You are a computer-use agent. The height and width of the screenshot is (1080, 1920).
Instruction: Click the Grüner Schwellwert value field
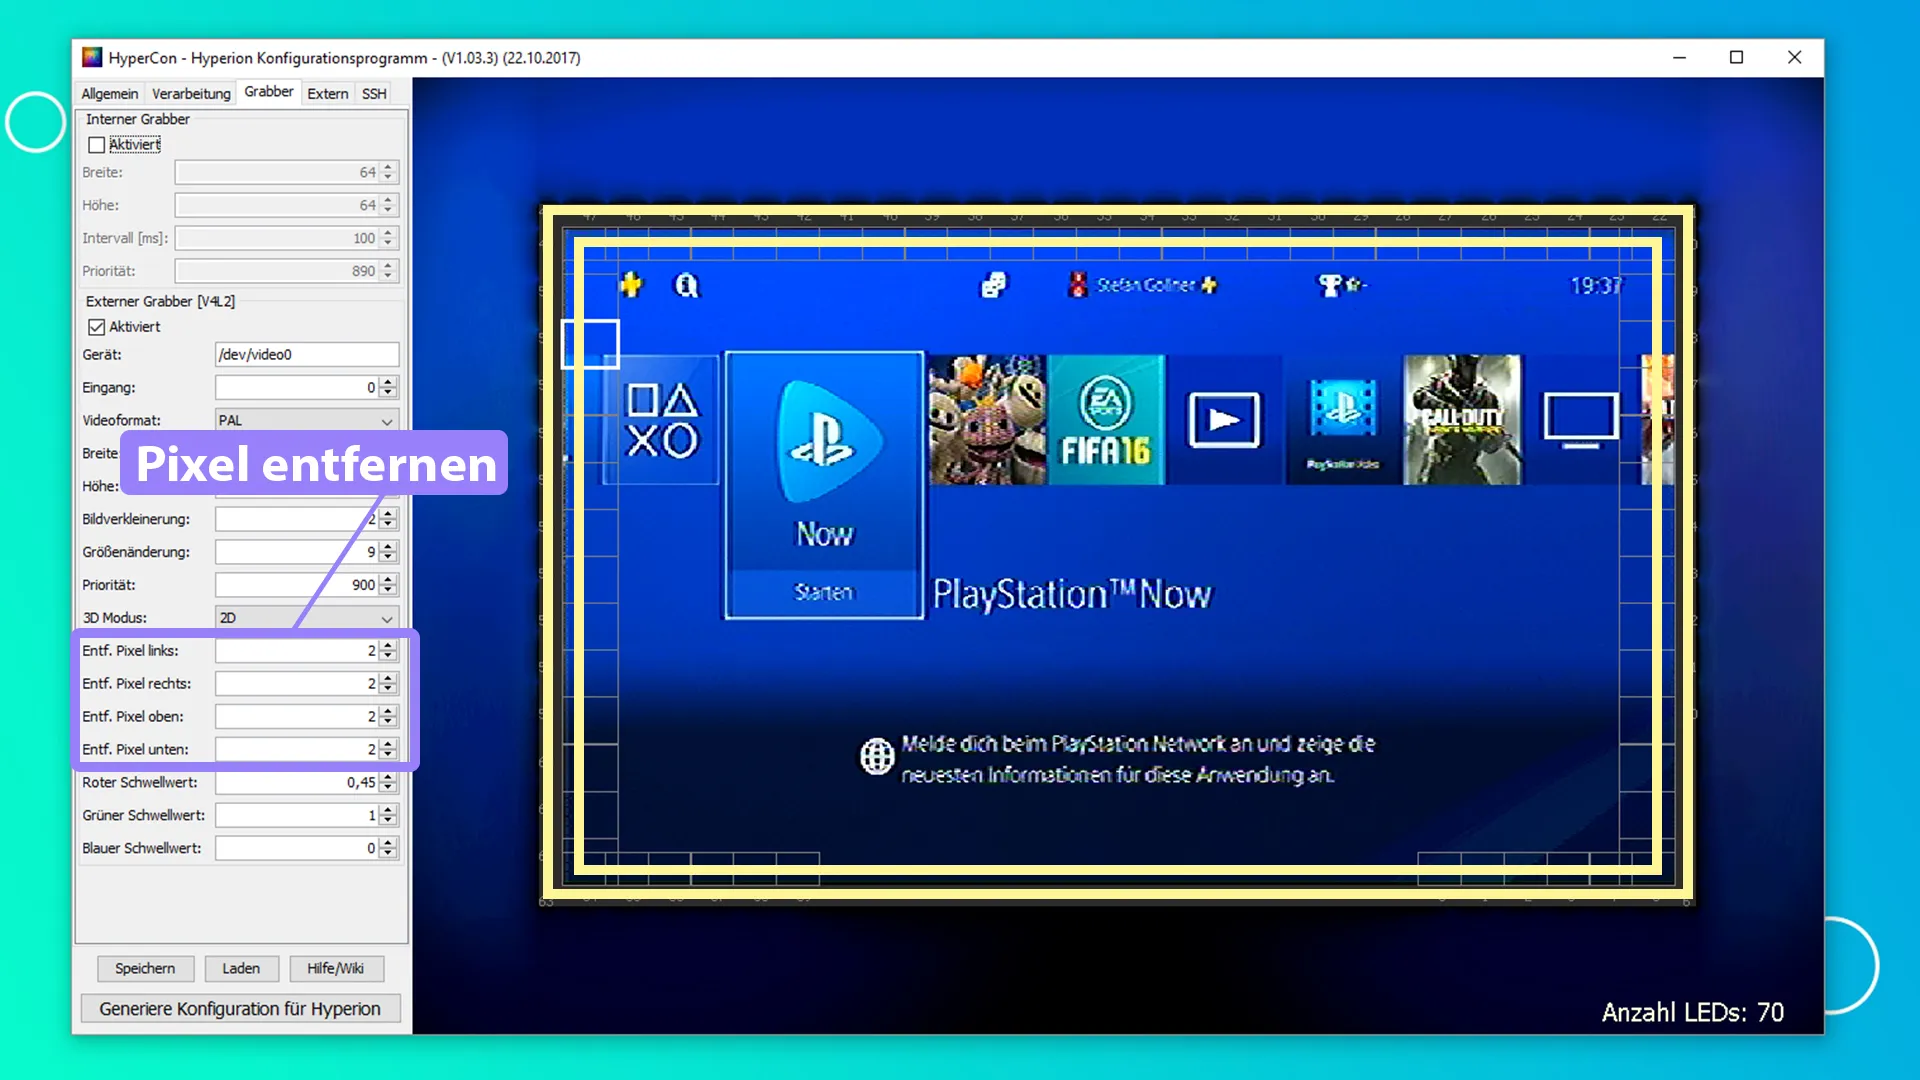[297, 816]
